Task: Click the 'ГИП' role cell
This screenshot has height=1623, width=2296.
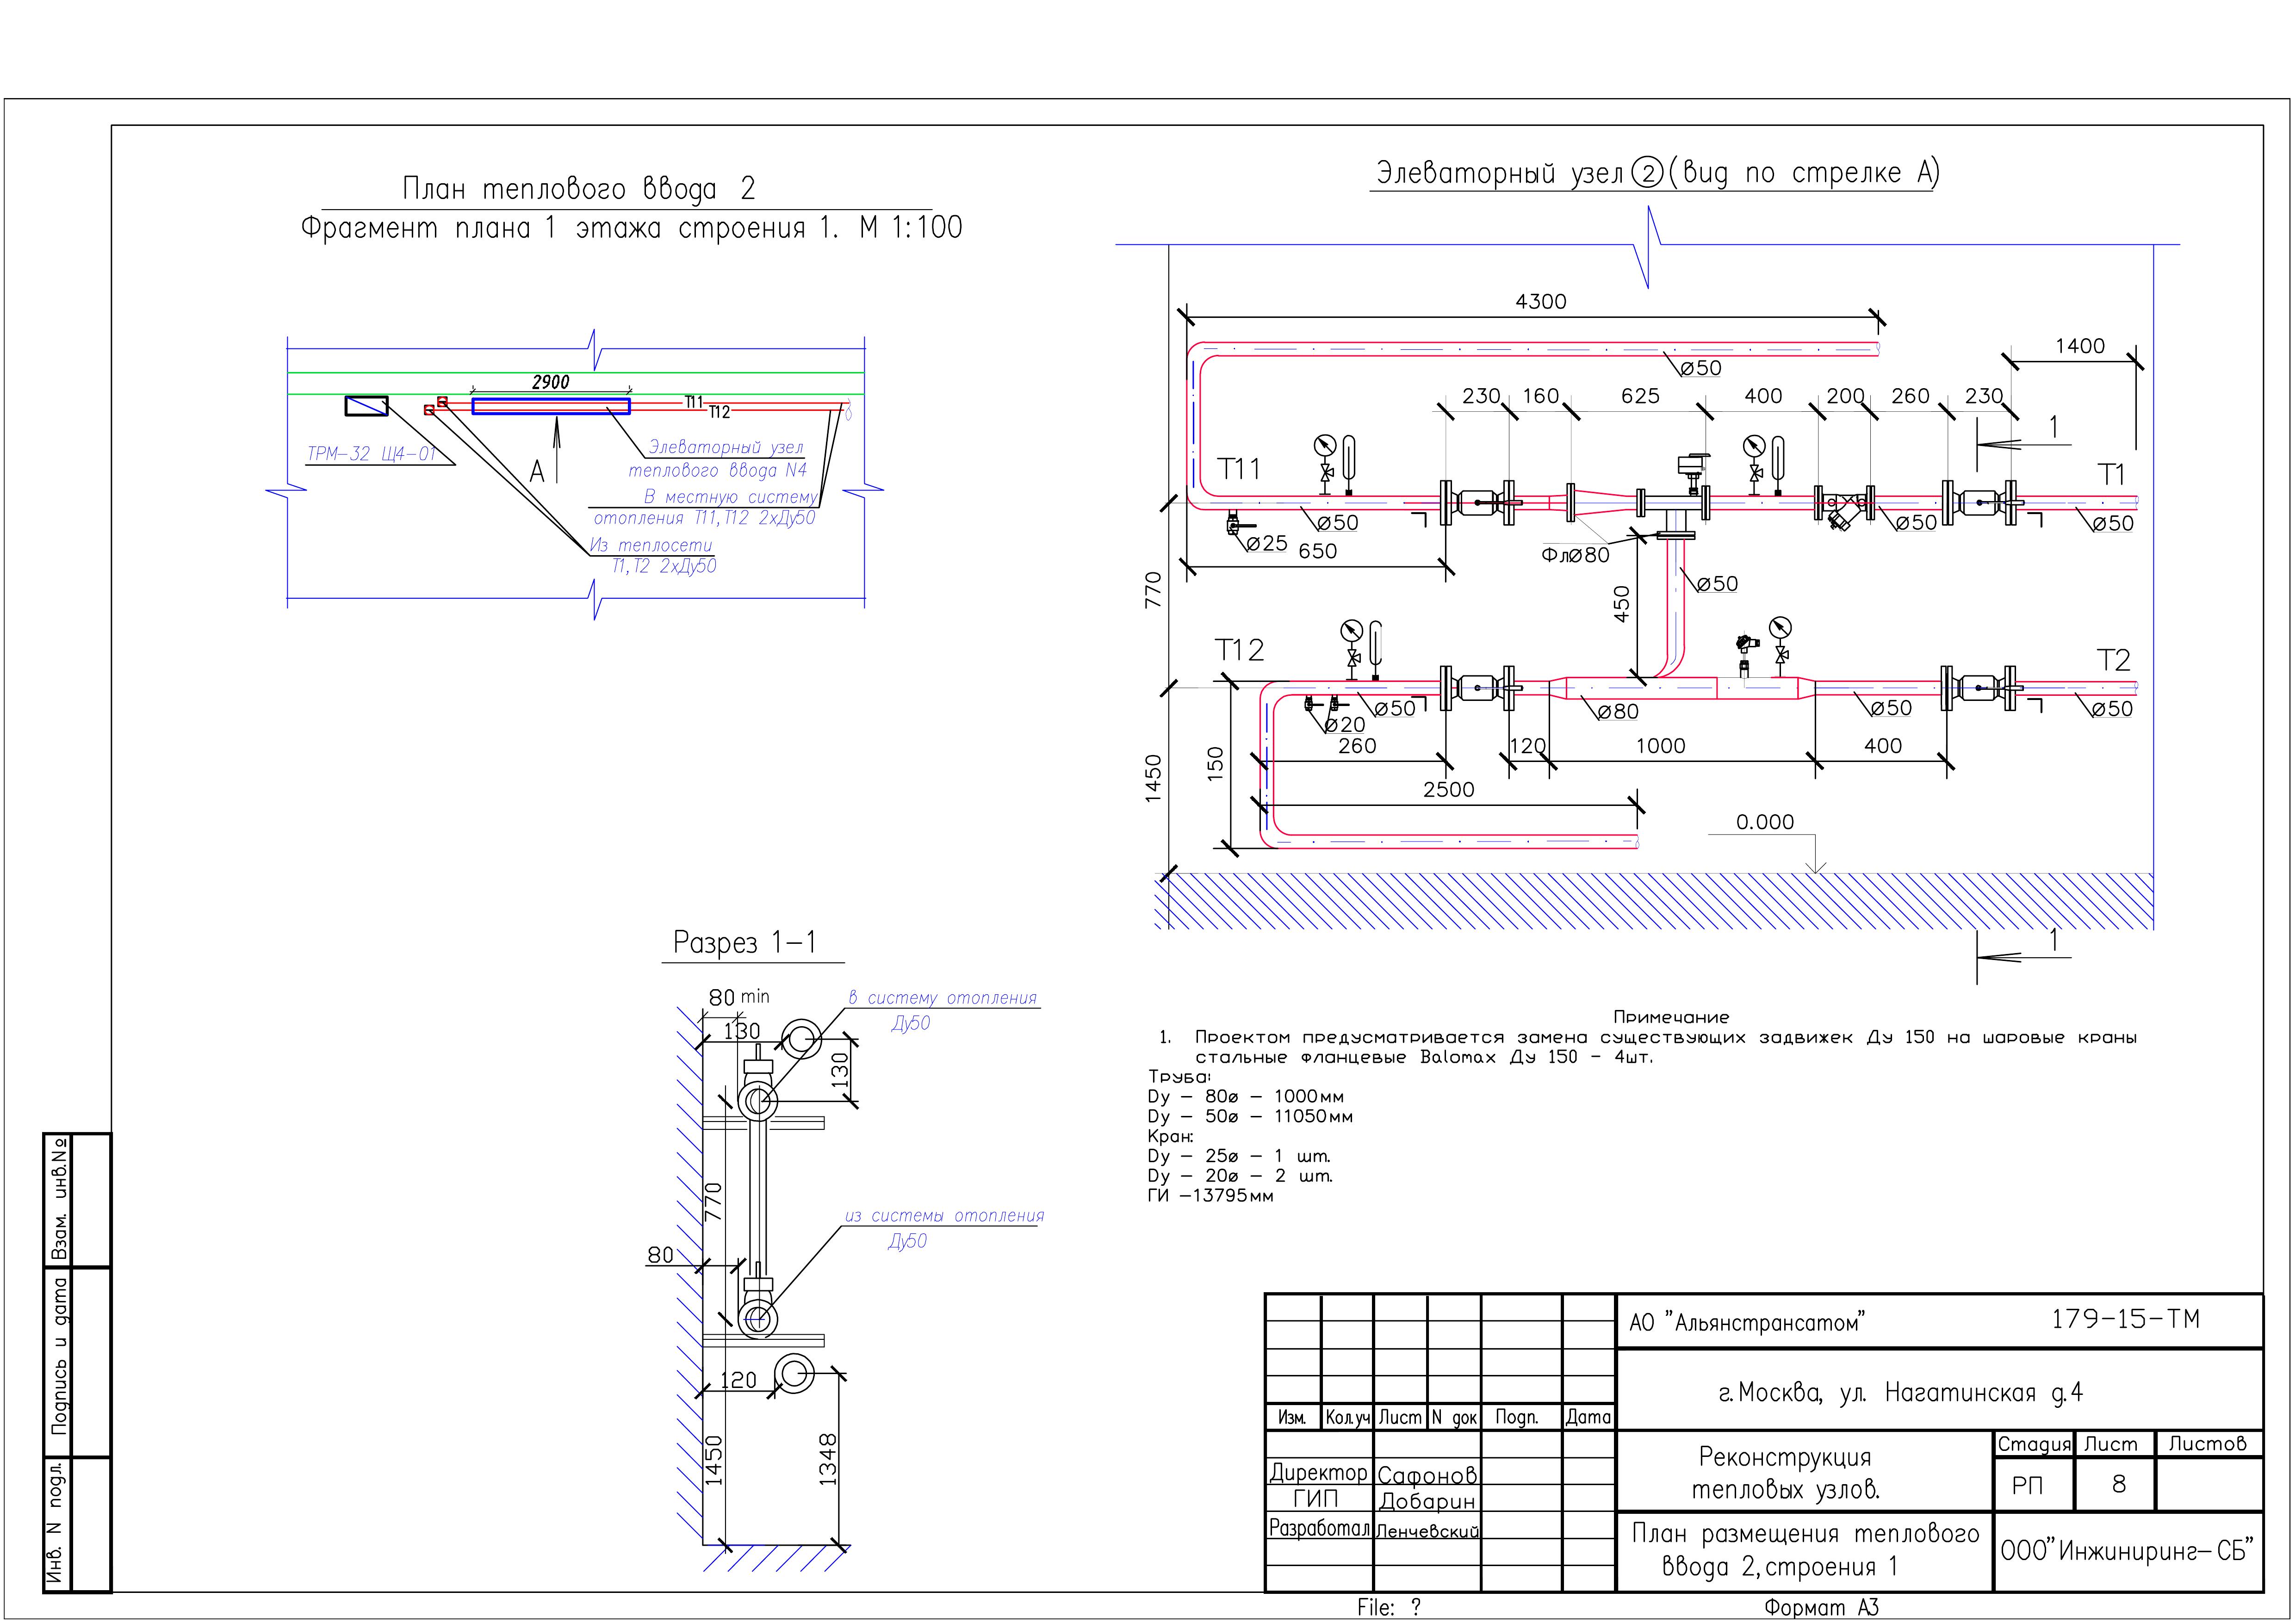Action: point(1315,1498)
